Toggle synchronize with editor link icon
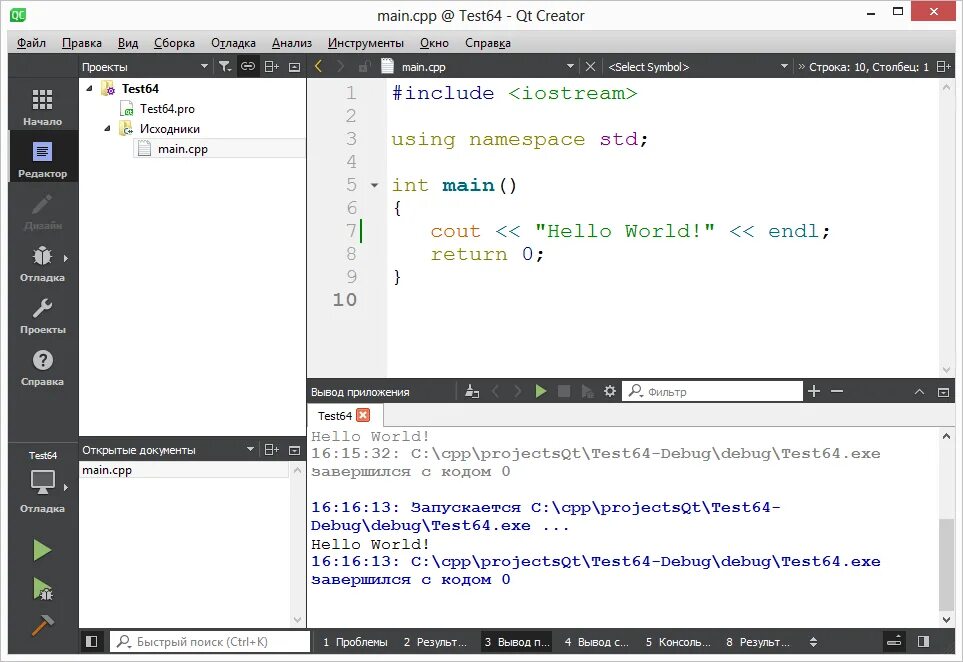Image resolution: width=963 pixels, height=662 pixels. click(x=248, y=66)
